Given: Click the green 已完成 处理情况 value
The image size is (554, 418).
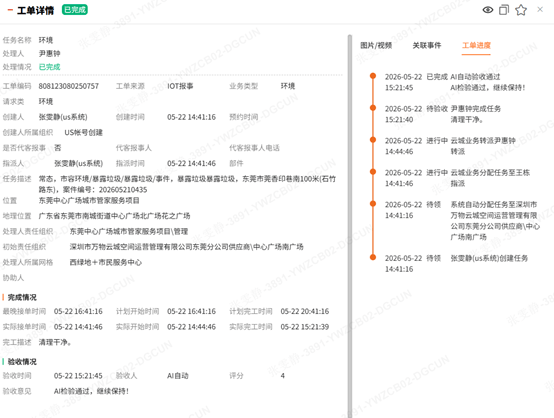Looking at the screenshot, I should point(49,67).
